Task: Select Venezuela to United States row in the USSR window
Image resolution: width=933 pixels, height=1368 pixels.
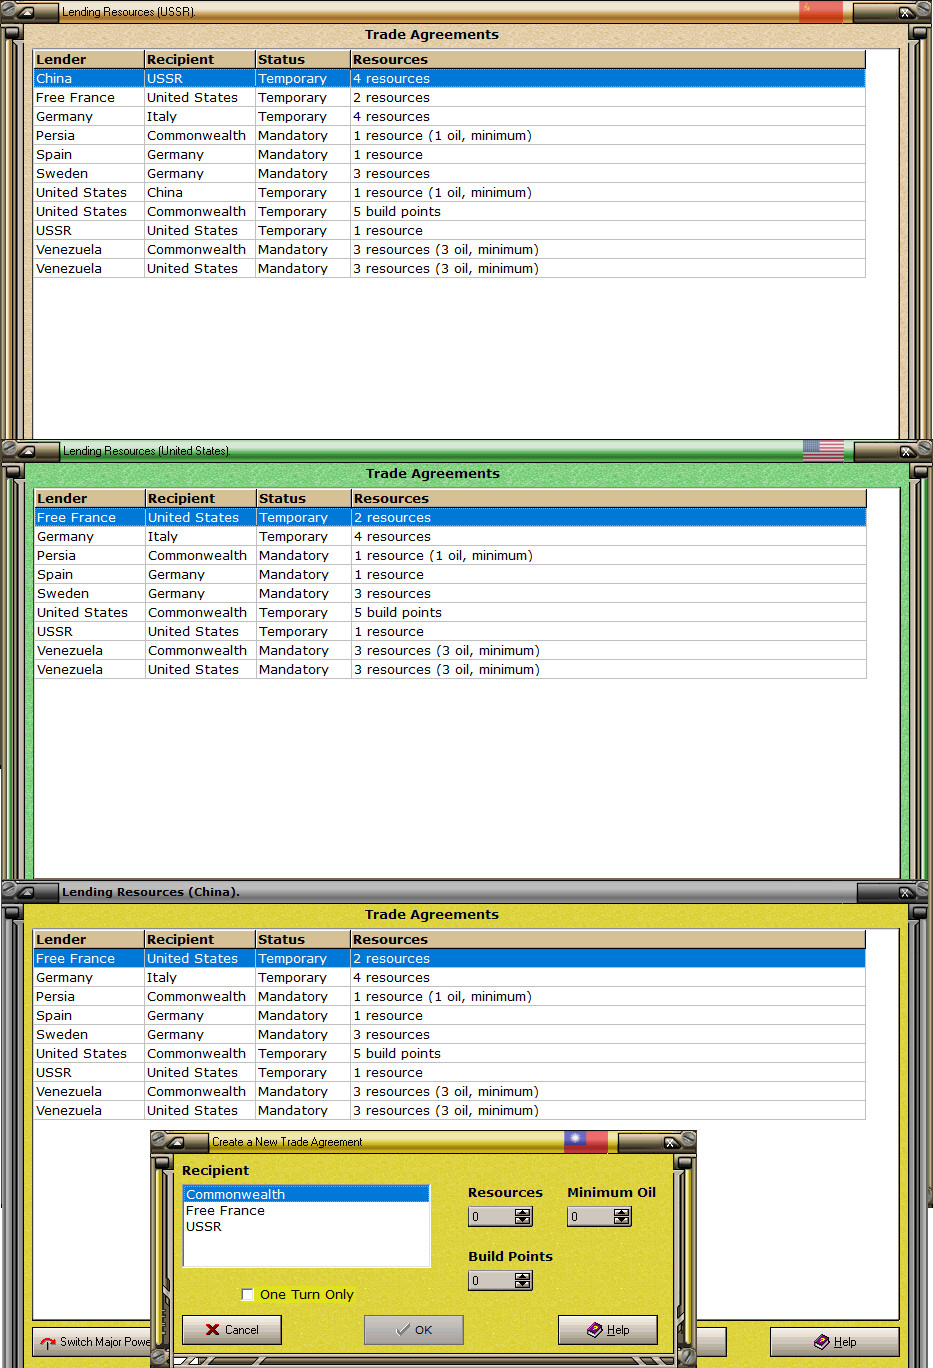Action: 449,268
